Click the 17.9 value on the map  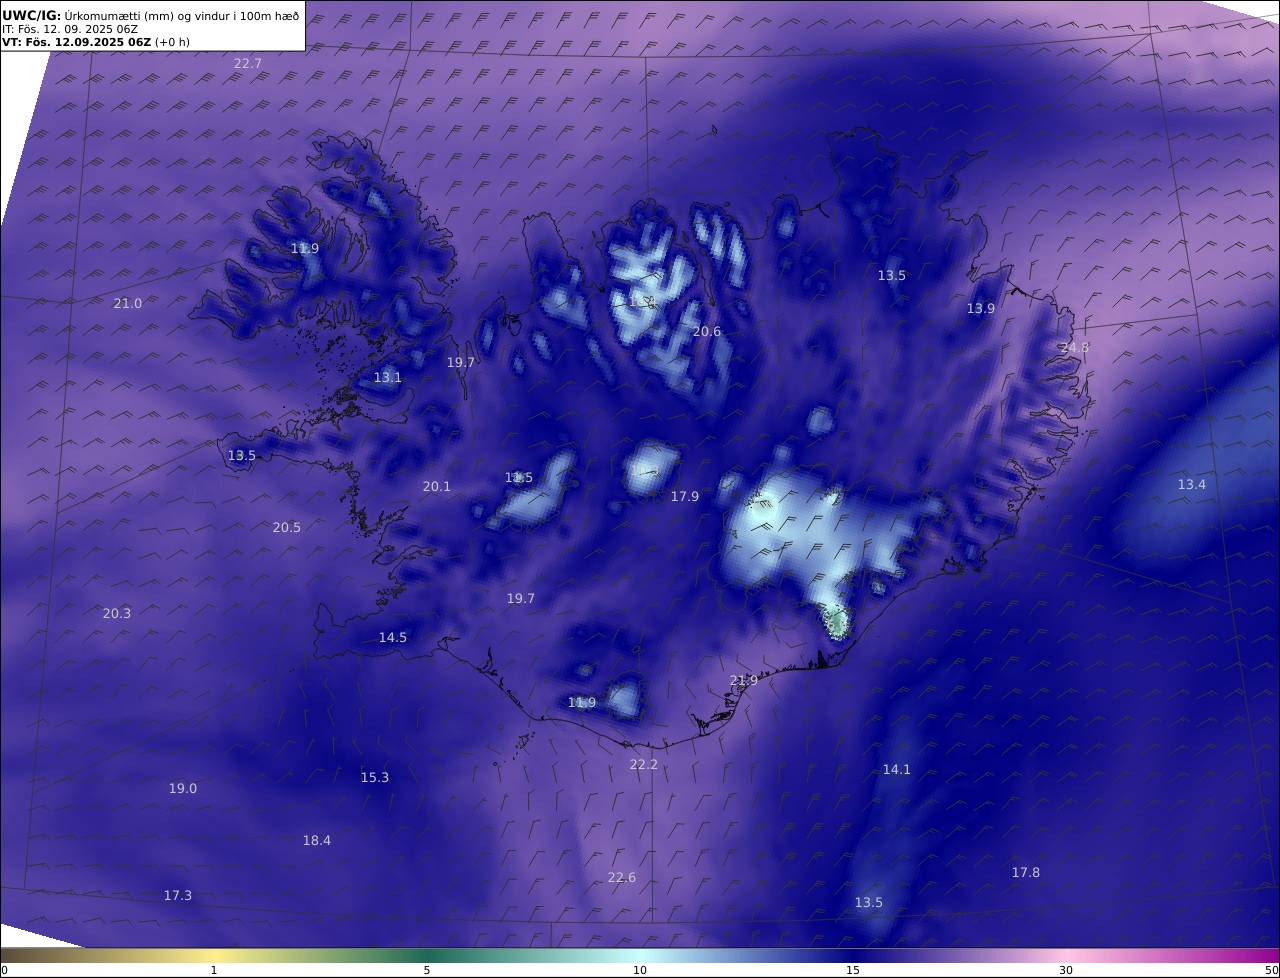point(685,496)
